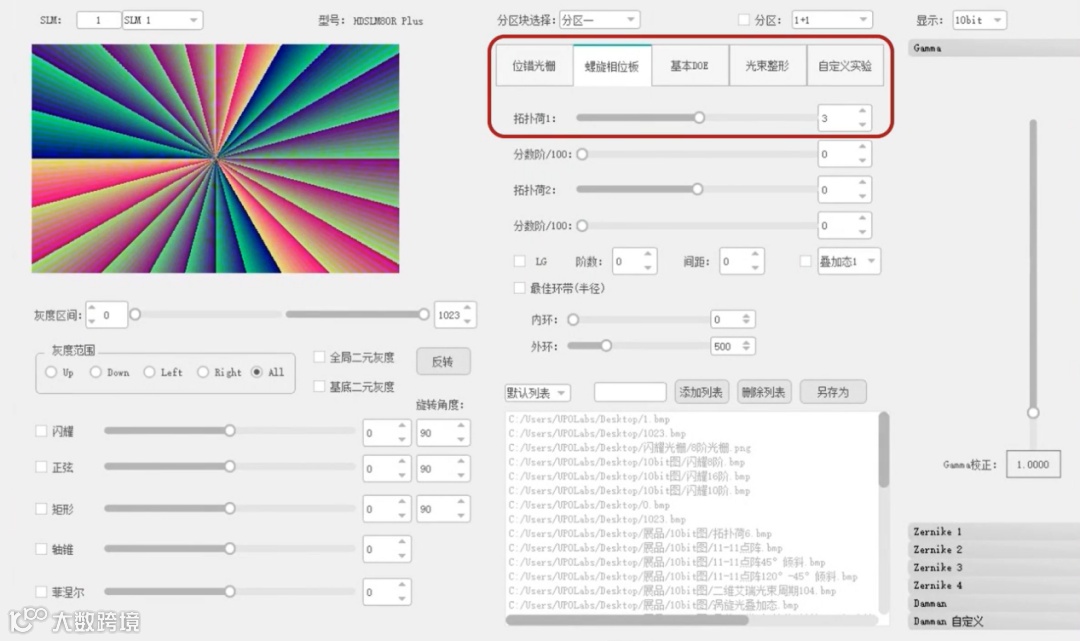Toggle the LG checkbox

coord(519,261)
